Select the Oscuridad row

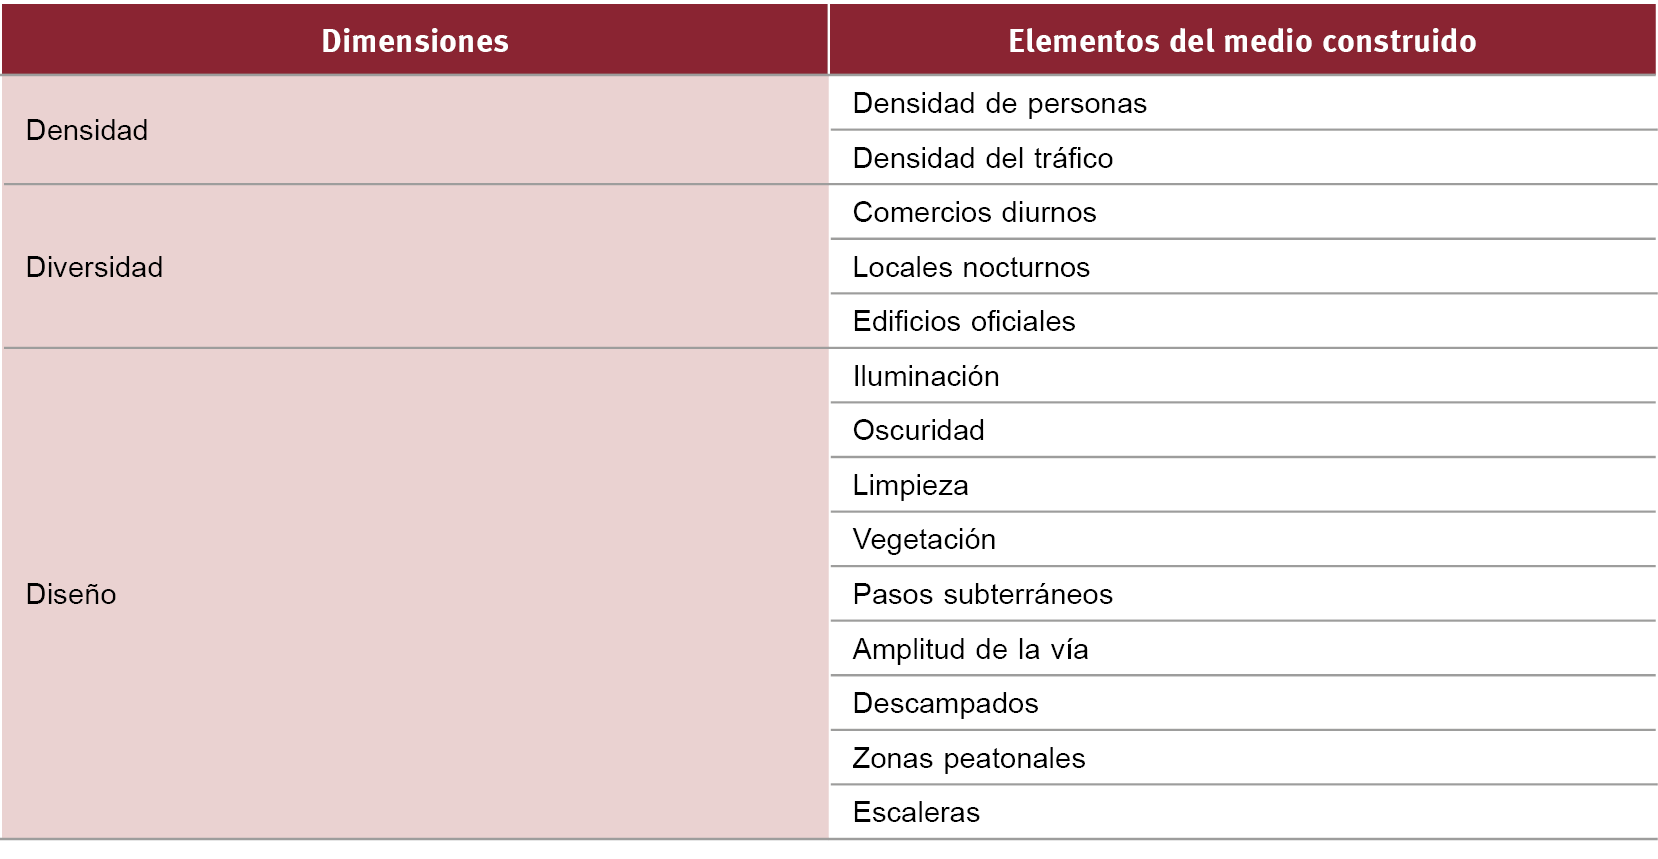(918, 430)
